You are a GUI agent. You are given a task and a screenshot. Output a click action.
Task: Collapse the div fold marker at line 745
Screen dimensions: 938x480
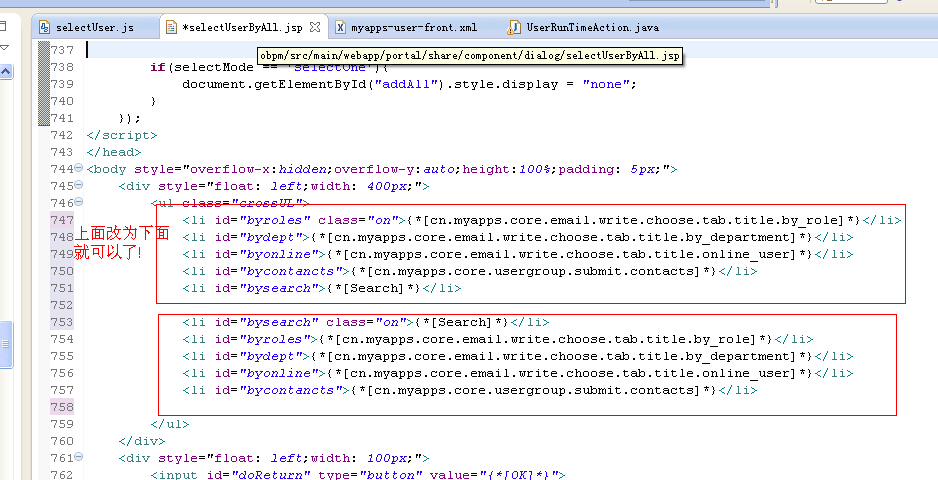tap(79, 185)
